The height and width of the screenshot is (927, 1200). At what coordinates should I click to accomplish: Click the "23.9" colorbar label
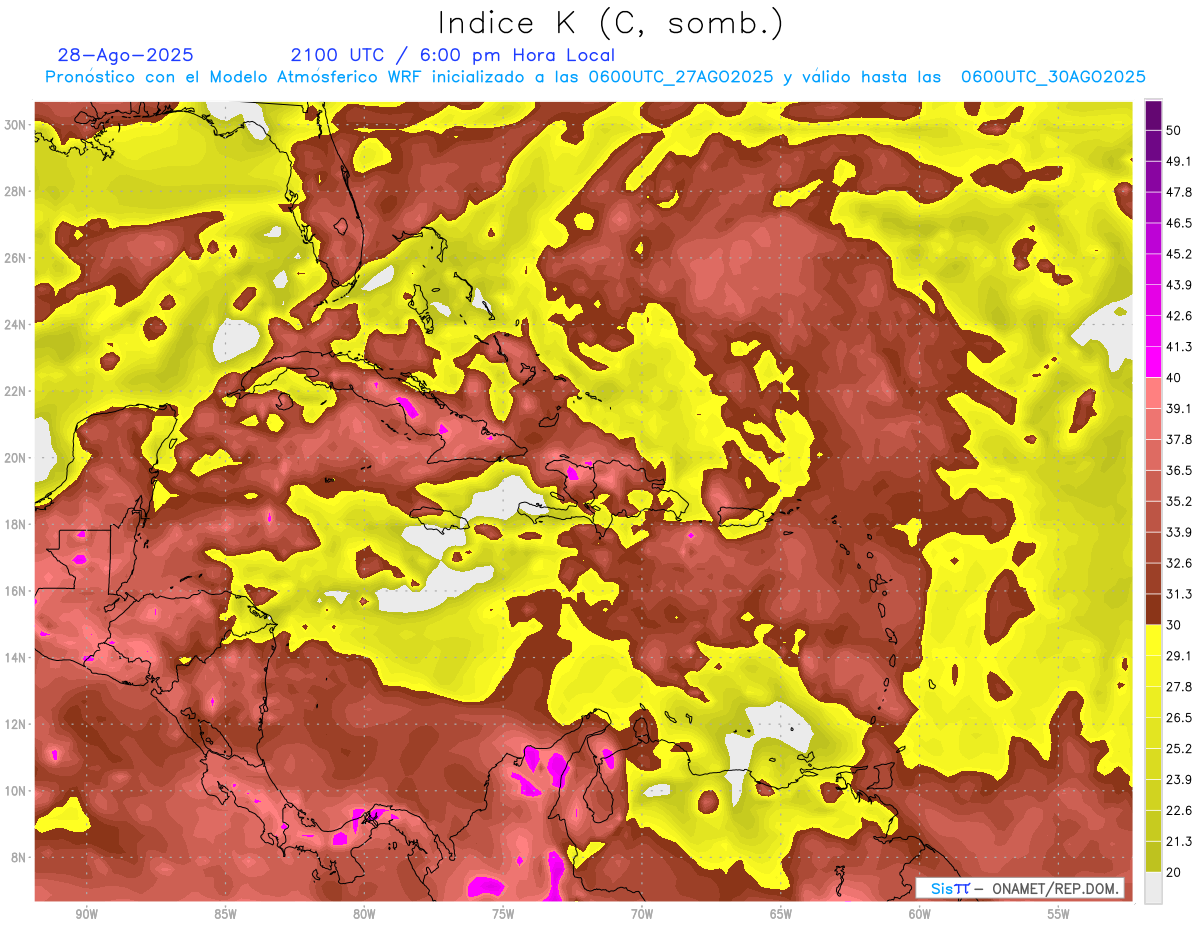coord(1179,779)
